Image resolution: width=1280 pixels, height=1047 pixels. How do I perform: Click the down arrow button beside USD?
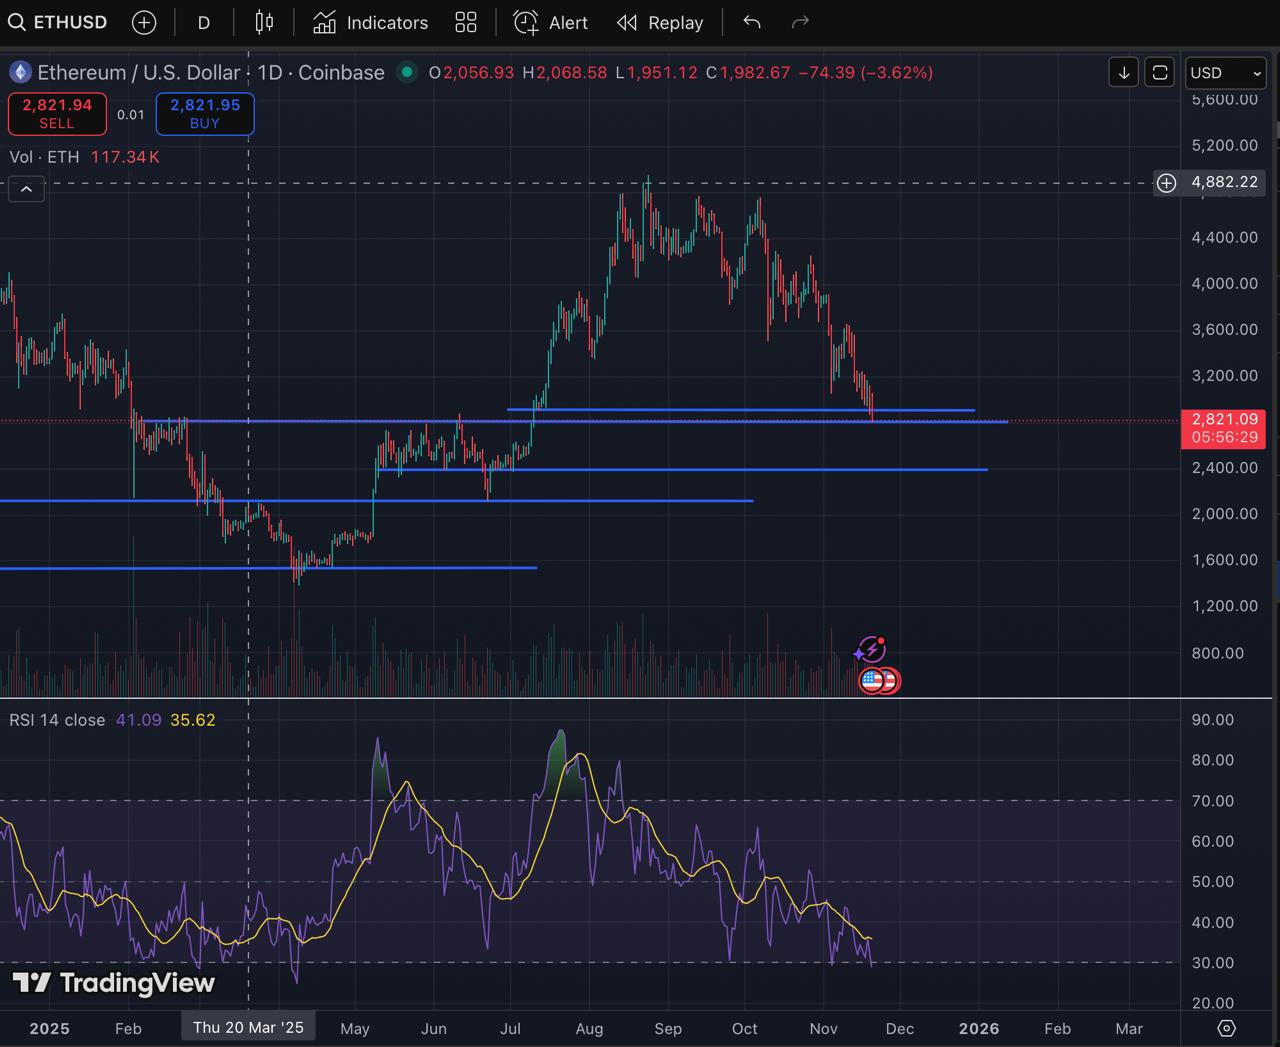[1124, 73]
